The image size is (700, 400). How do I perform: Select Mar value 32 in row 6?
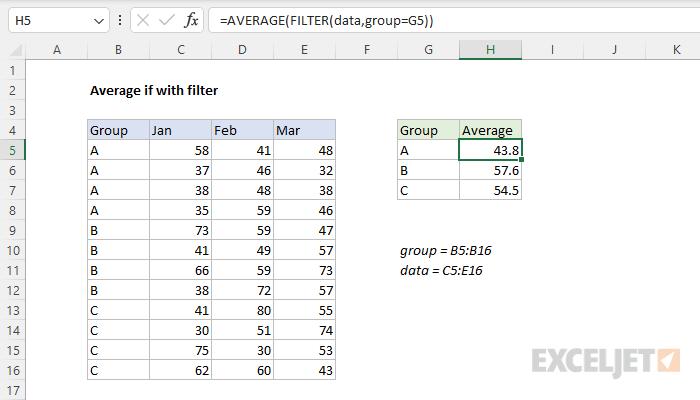(x=304, y=171)
